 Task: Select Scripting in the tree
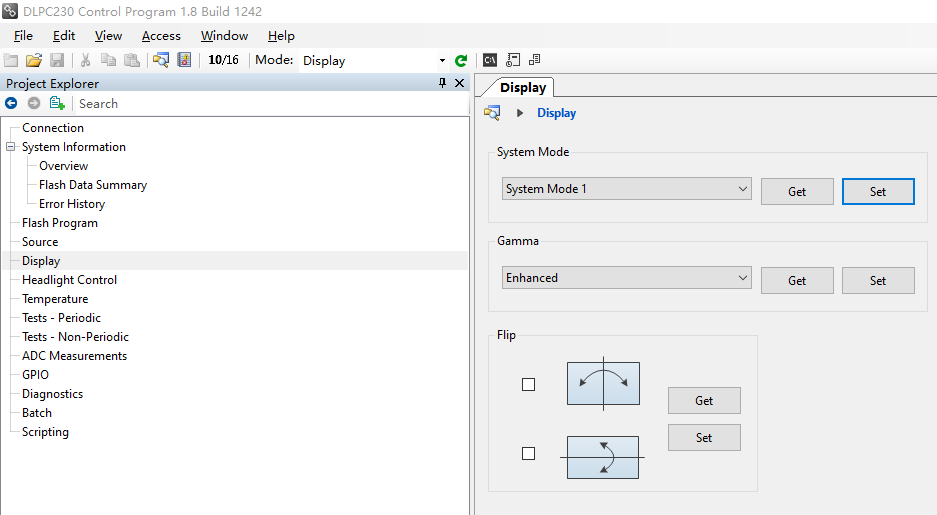coord(45,431)
